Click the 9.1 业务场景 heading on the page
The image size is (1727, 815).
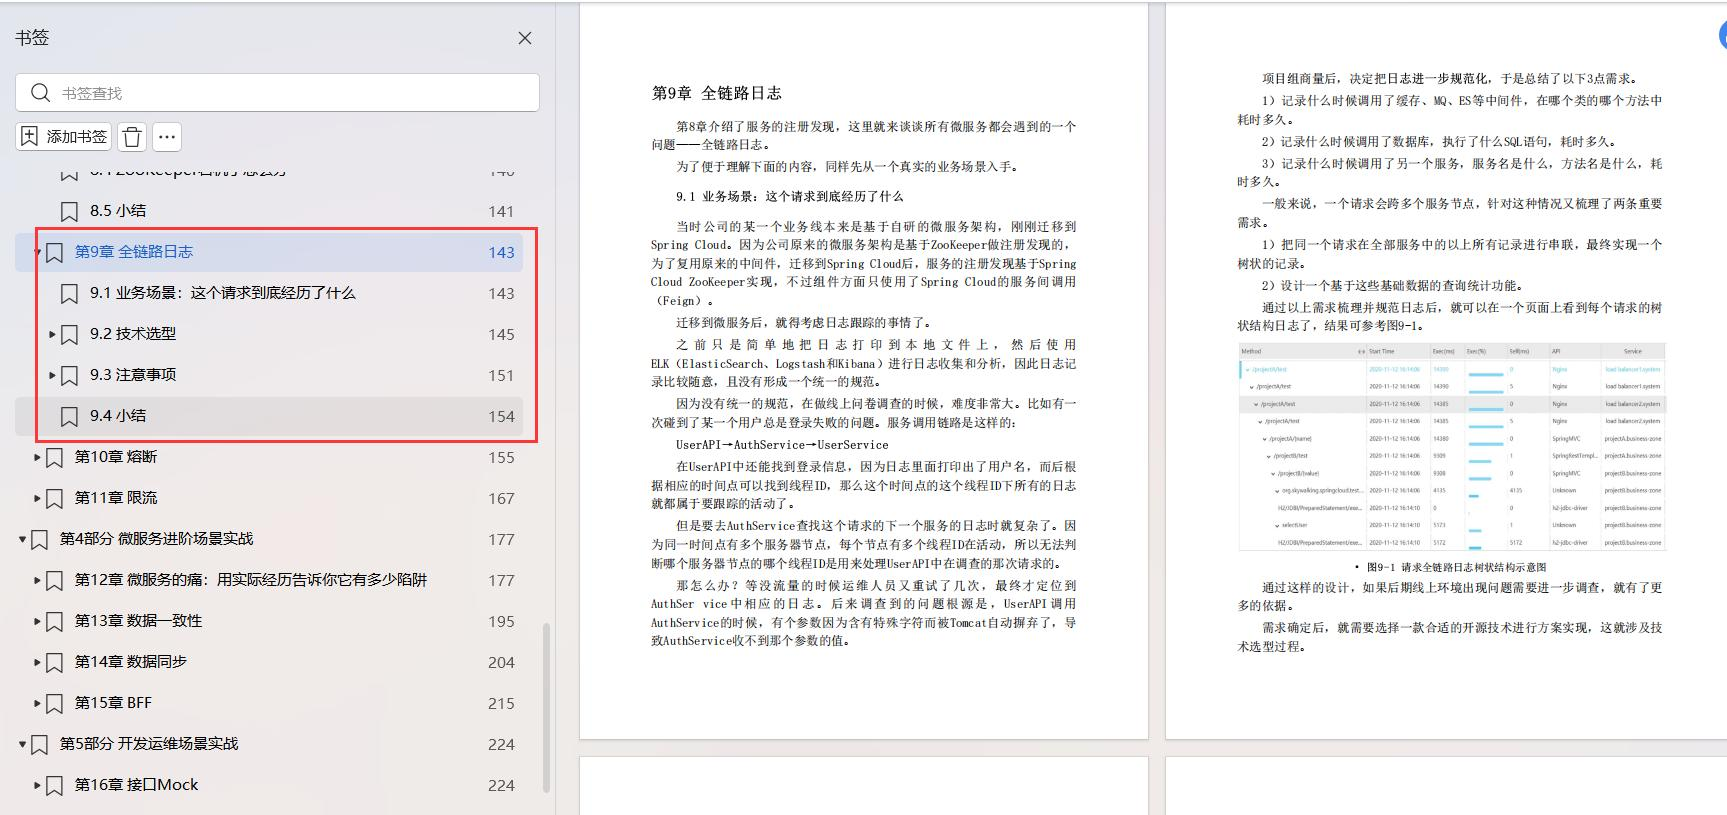[x=789, y=197]
